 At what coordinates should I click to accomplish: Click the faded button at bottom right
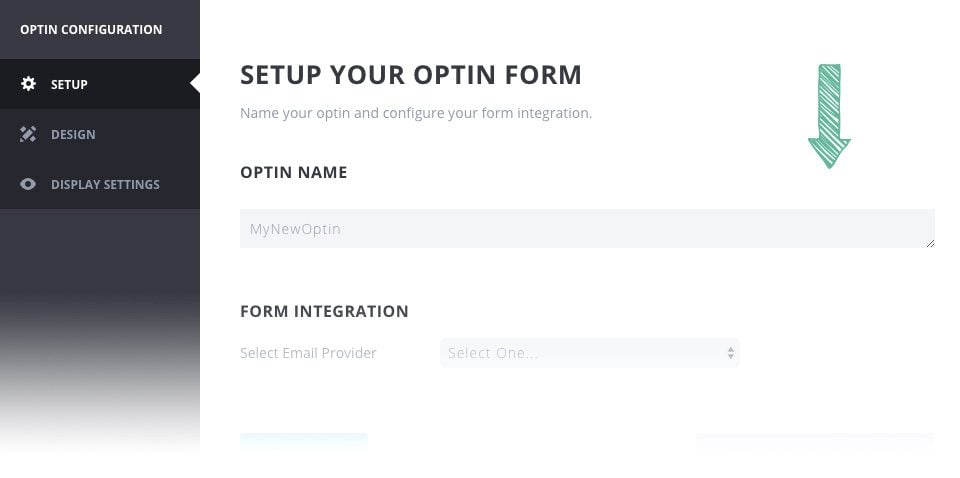815,443
